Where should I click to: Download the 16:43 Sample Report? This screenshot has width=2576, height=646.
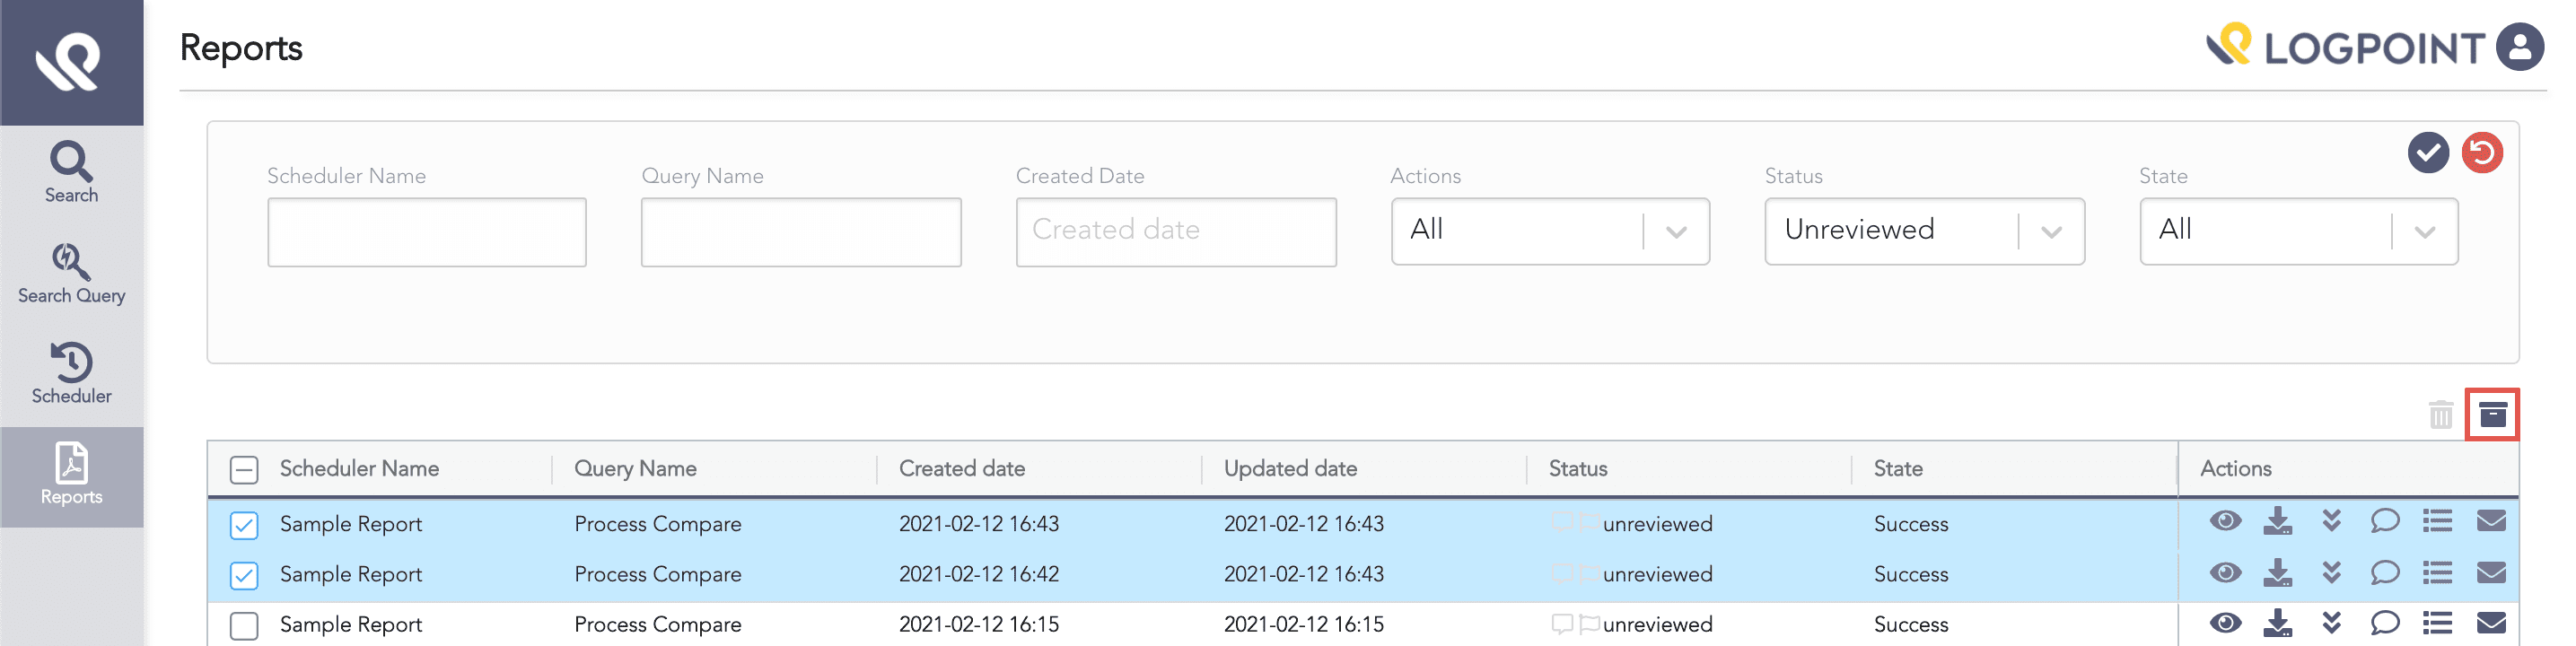click(2277, 522)
